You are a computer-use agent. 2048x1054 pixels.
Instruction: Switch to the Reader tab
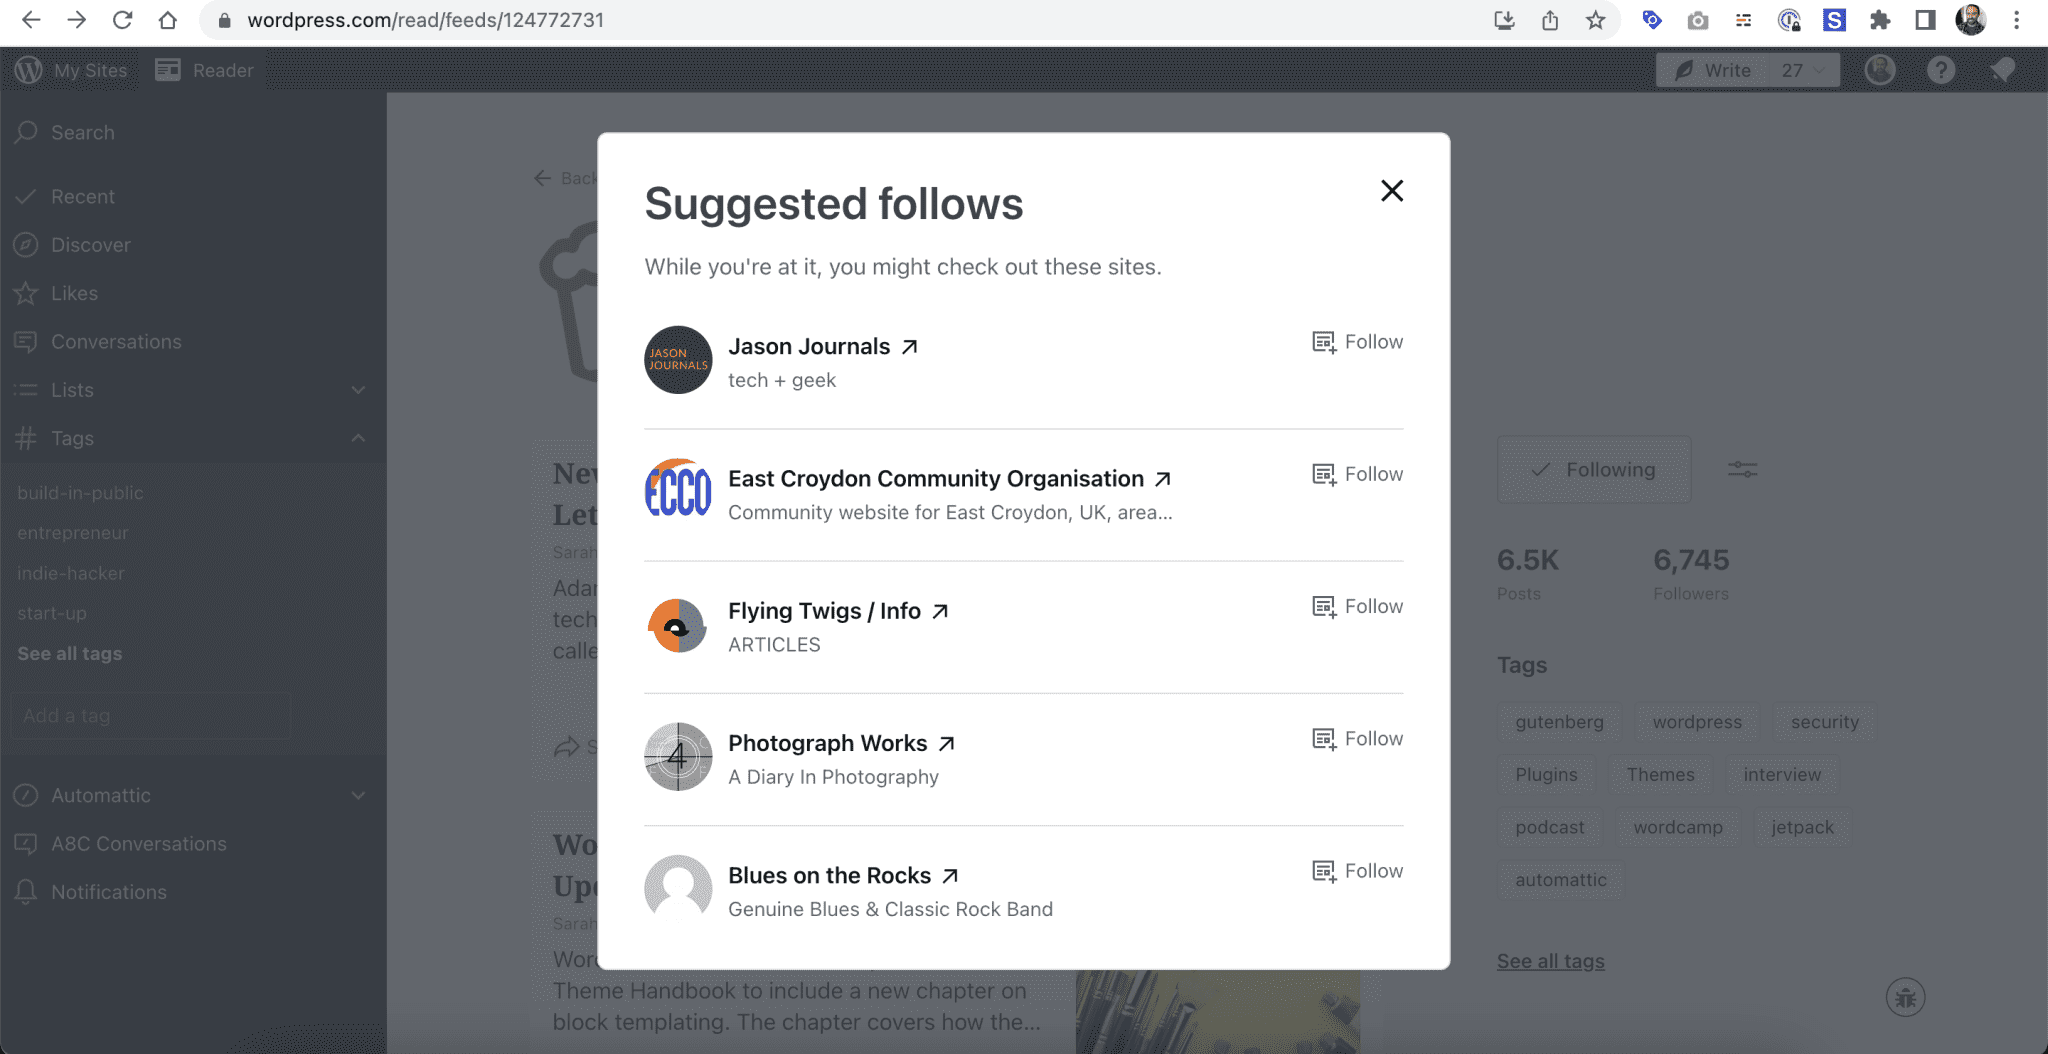point(205,70)
